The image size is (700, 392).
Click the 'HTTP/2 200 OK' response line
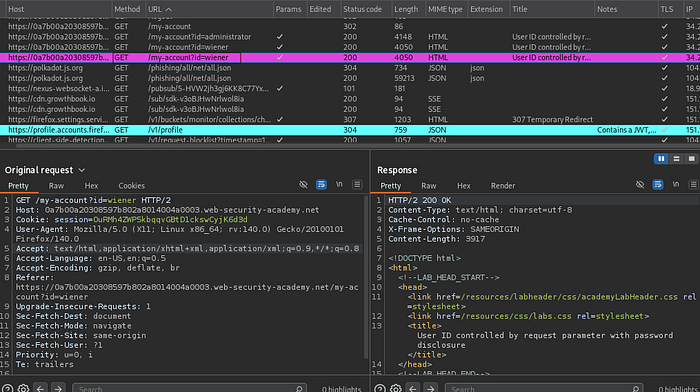[x=420, y=200]
